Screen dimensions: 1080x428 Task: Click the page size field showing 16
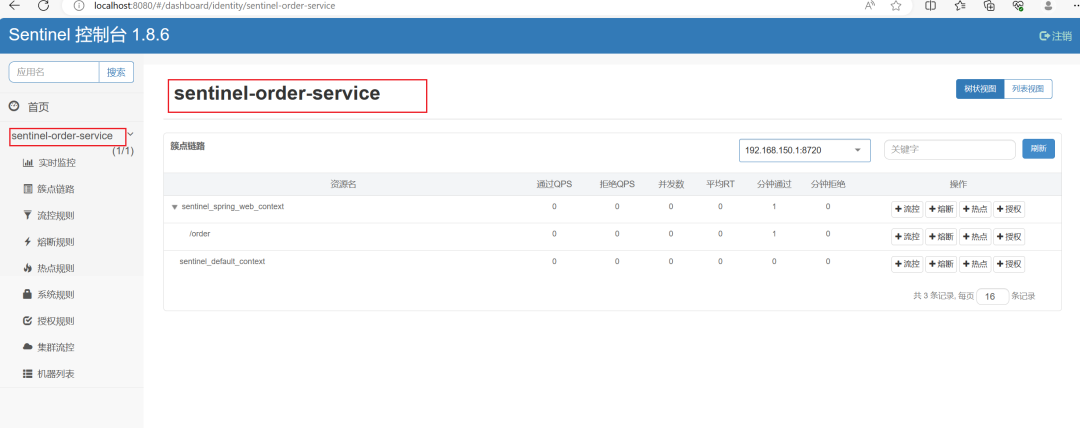993,296
